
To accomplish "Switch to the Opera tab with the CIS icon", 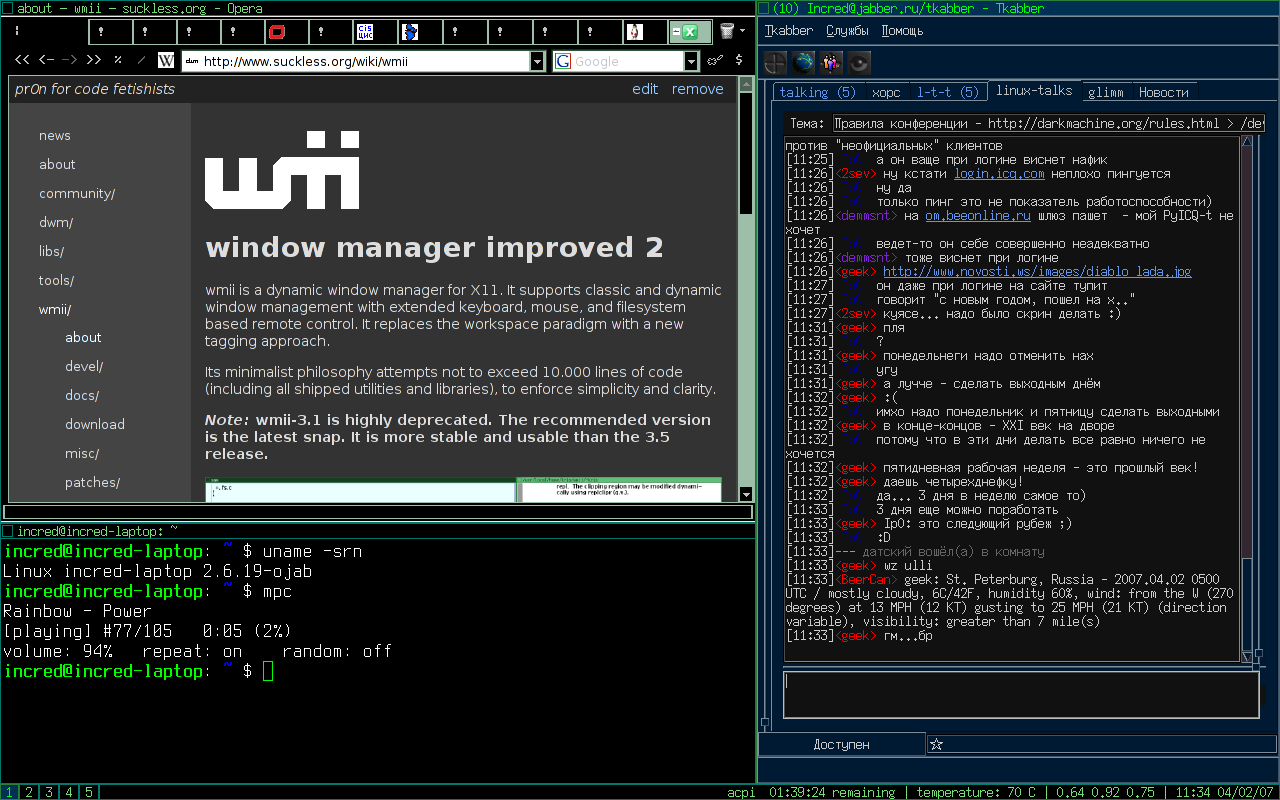I will (375, 32).
